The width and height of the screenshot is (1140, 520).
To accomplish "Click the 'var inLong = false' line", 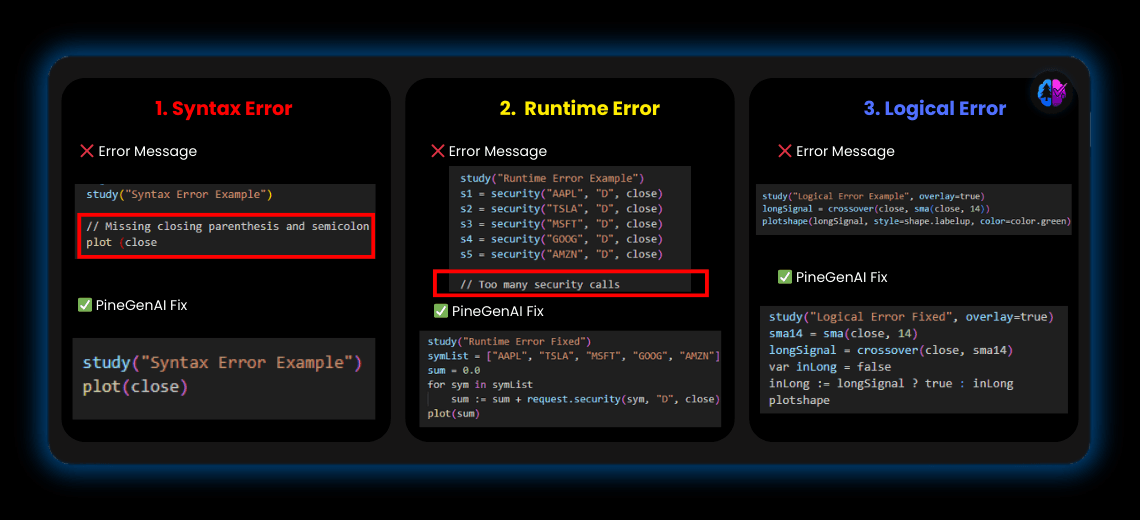I will (x=830, y=367).
